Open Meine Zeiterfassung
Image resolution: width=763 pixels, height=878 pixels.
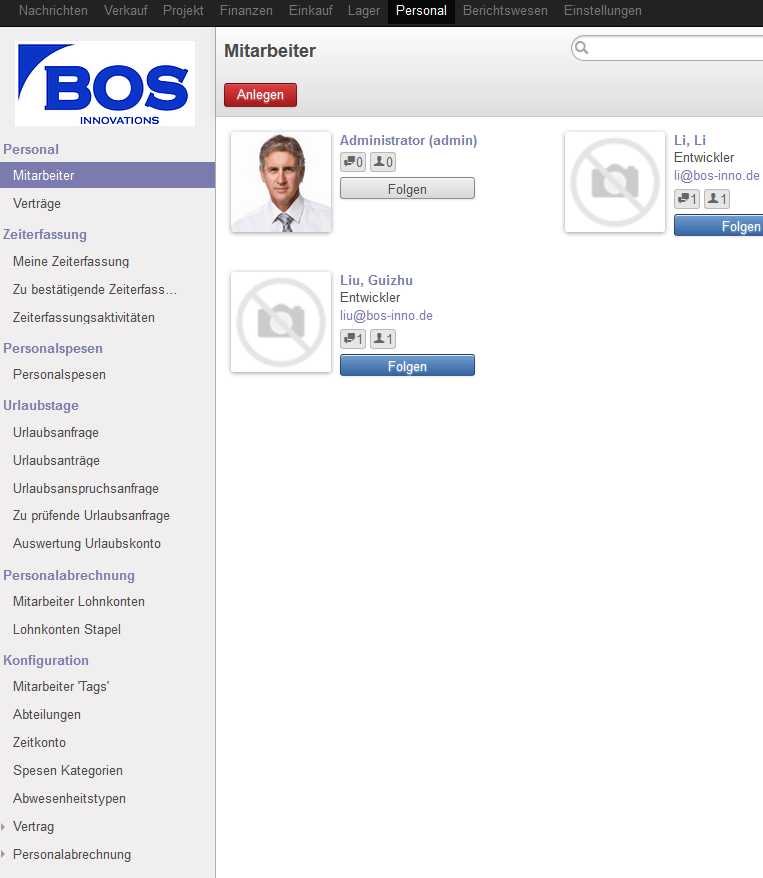click(71, 261)
